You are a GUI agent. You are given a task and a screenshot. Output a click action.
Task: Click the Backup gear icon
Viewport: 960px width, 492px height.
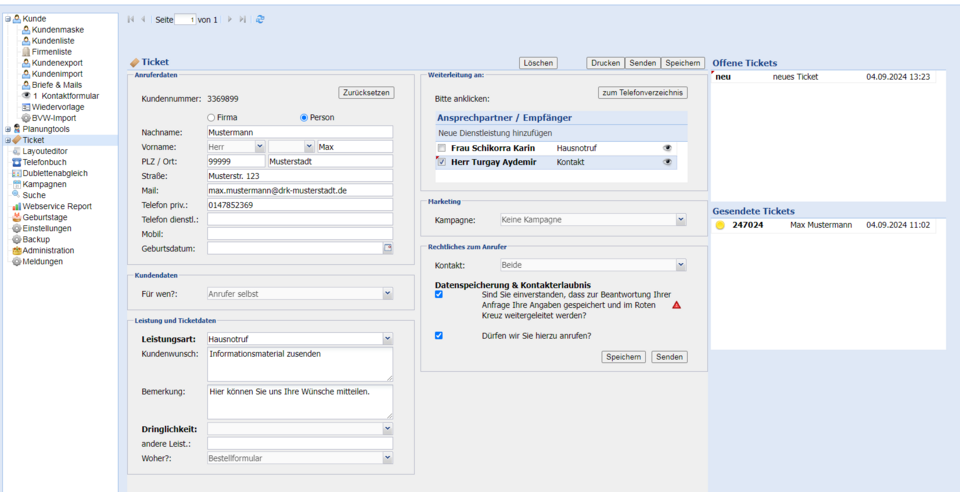[17, 239]
